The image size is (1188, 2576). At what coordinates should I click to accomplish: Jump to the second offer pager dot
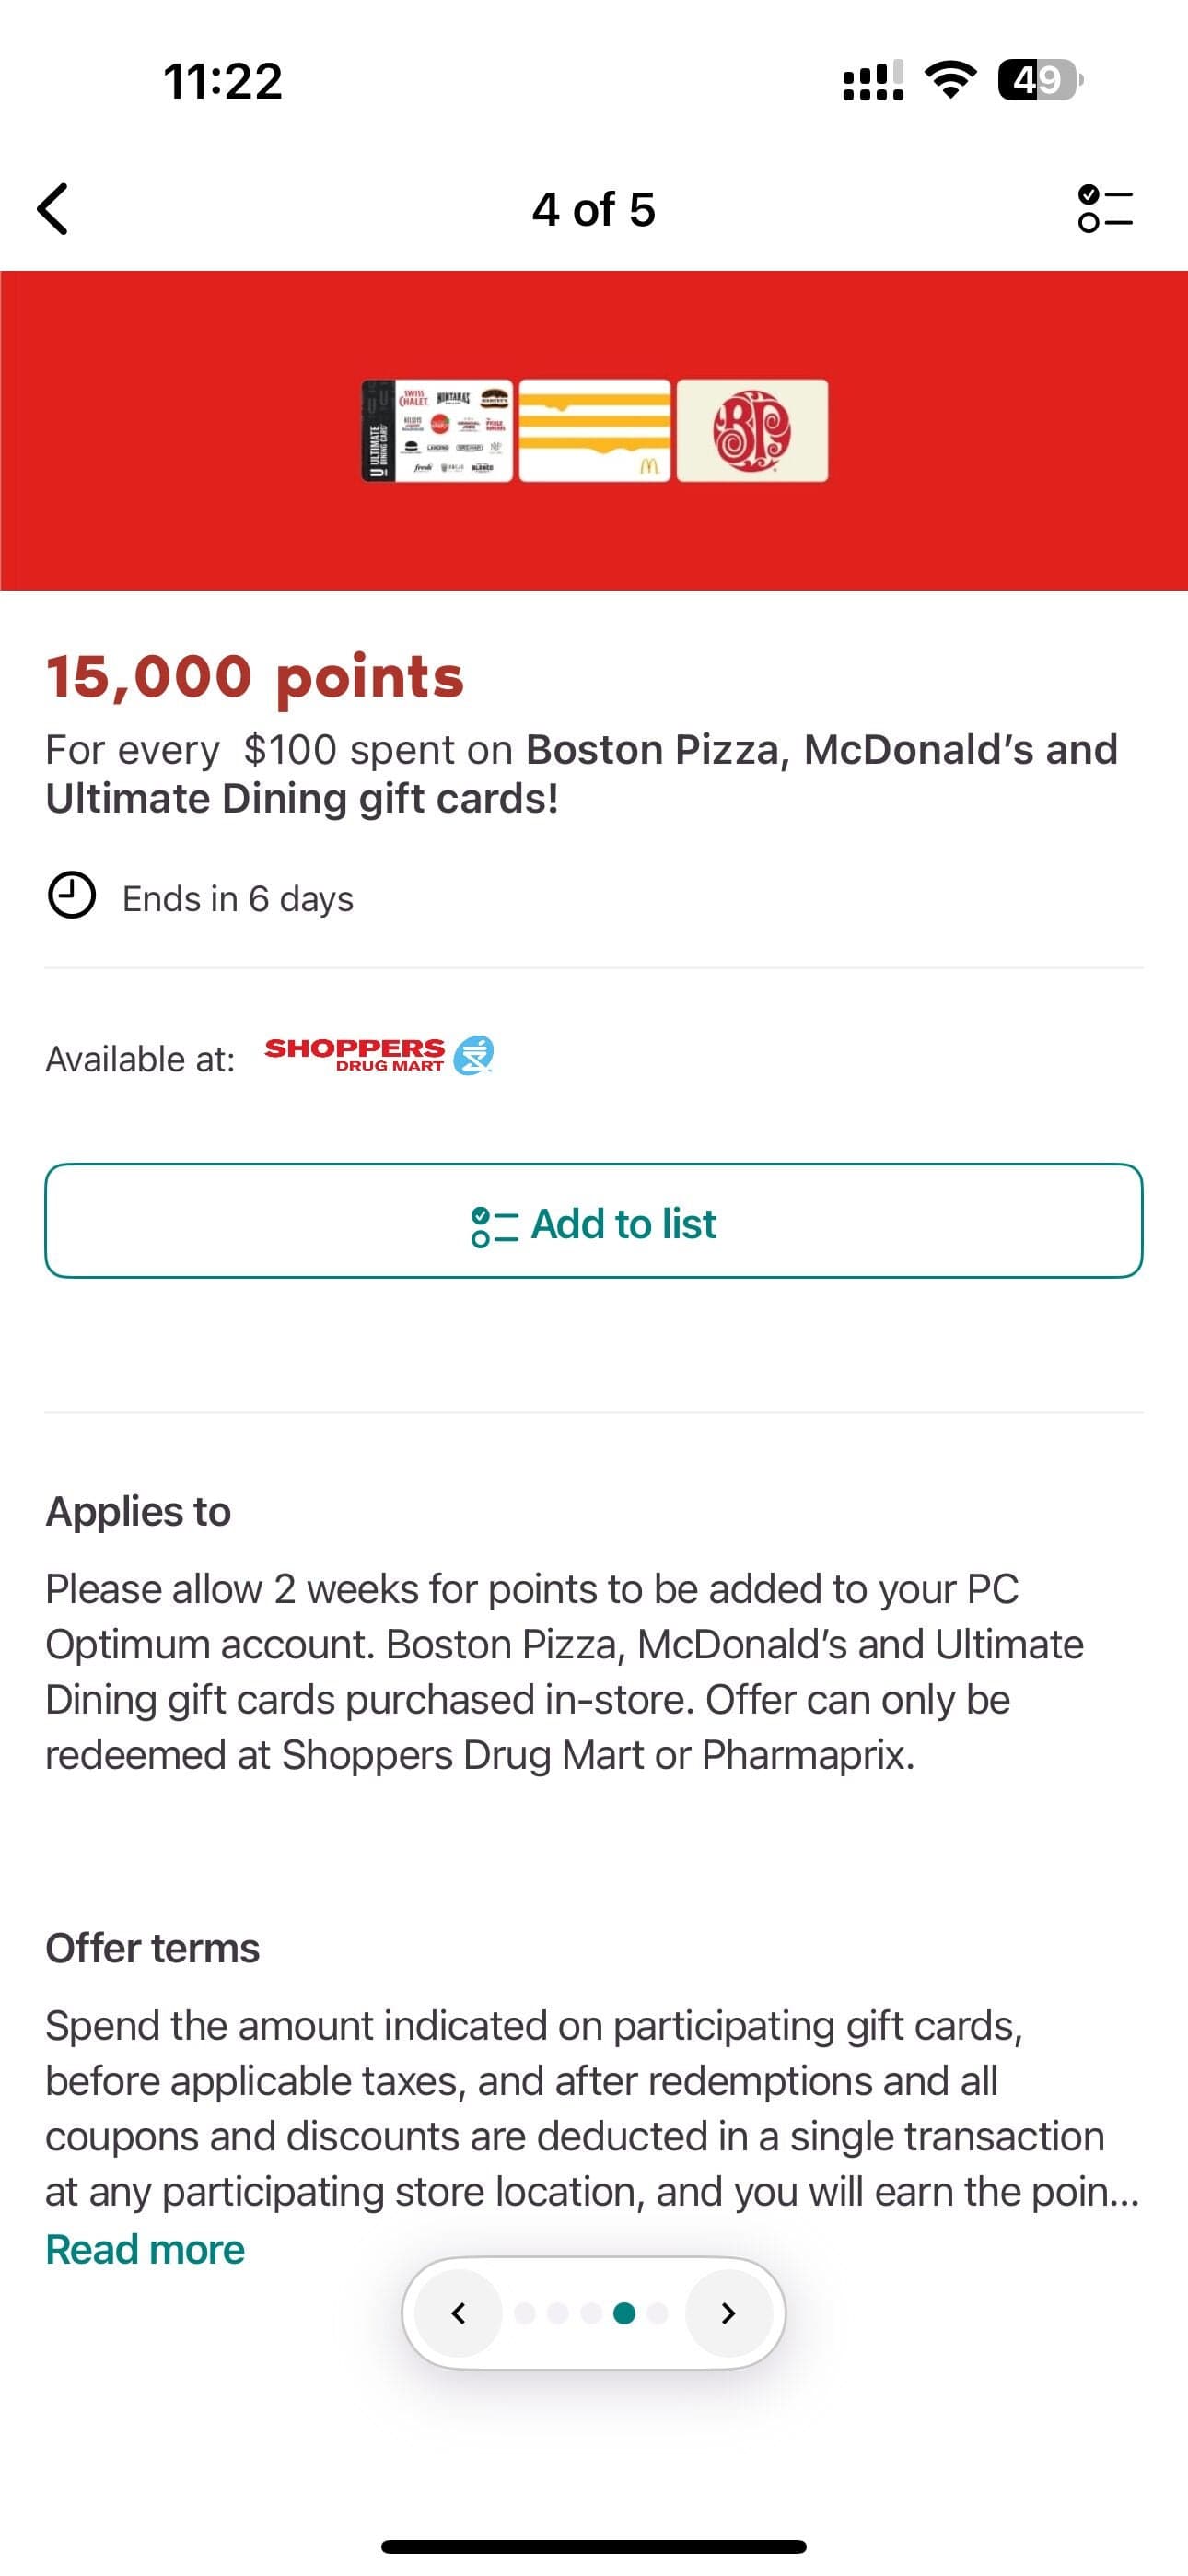pyautogui.click(x=558, y=2313)
